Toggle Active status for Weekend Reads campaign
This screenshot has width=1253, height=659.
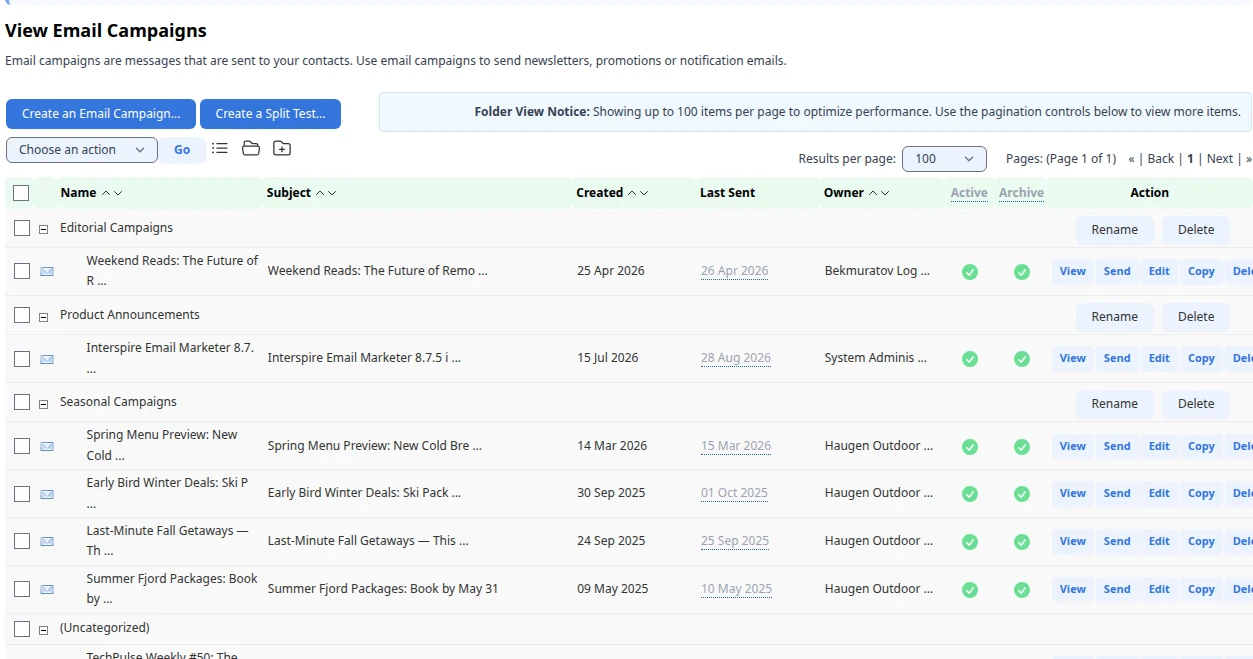tap(969, 271)
